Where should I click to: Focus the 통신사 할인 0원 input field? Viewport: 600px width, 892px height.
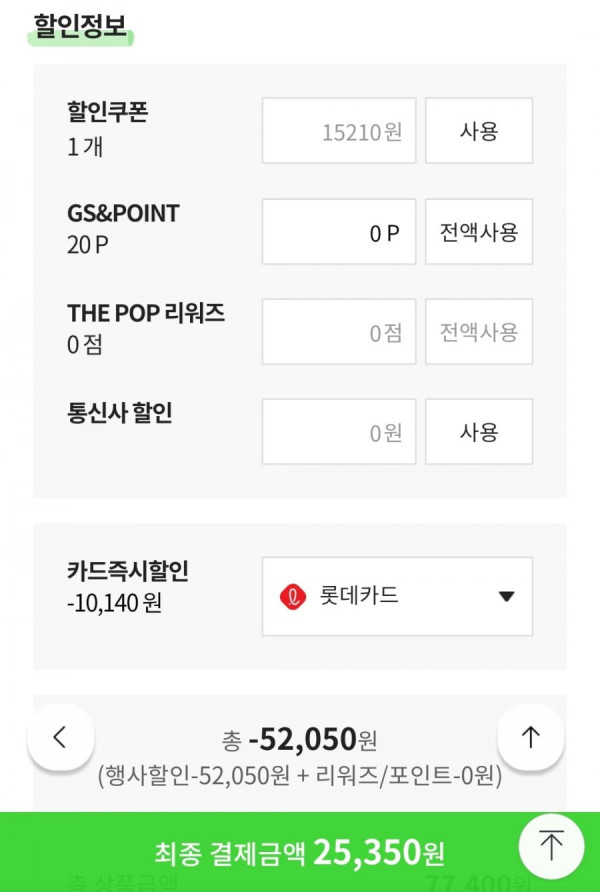pyautogui.click(x=339, y=432)
